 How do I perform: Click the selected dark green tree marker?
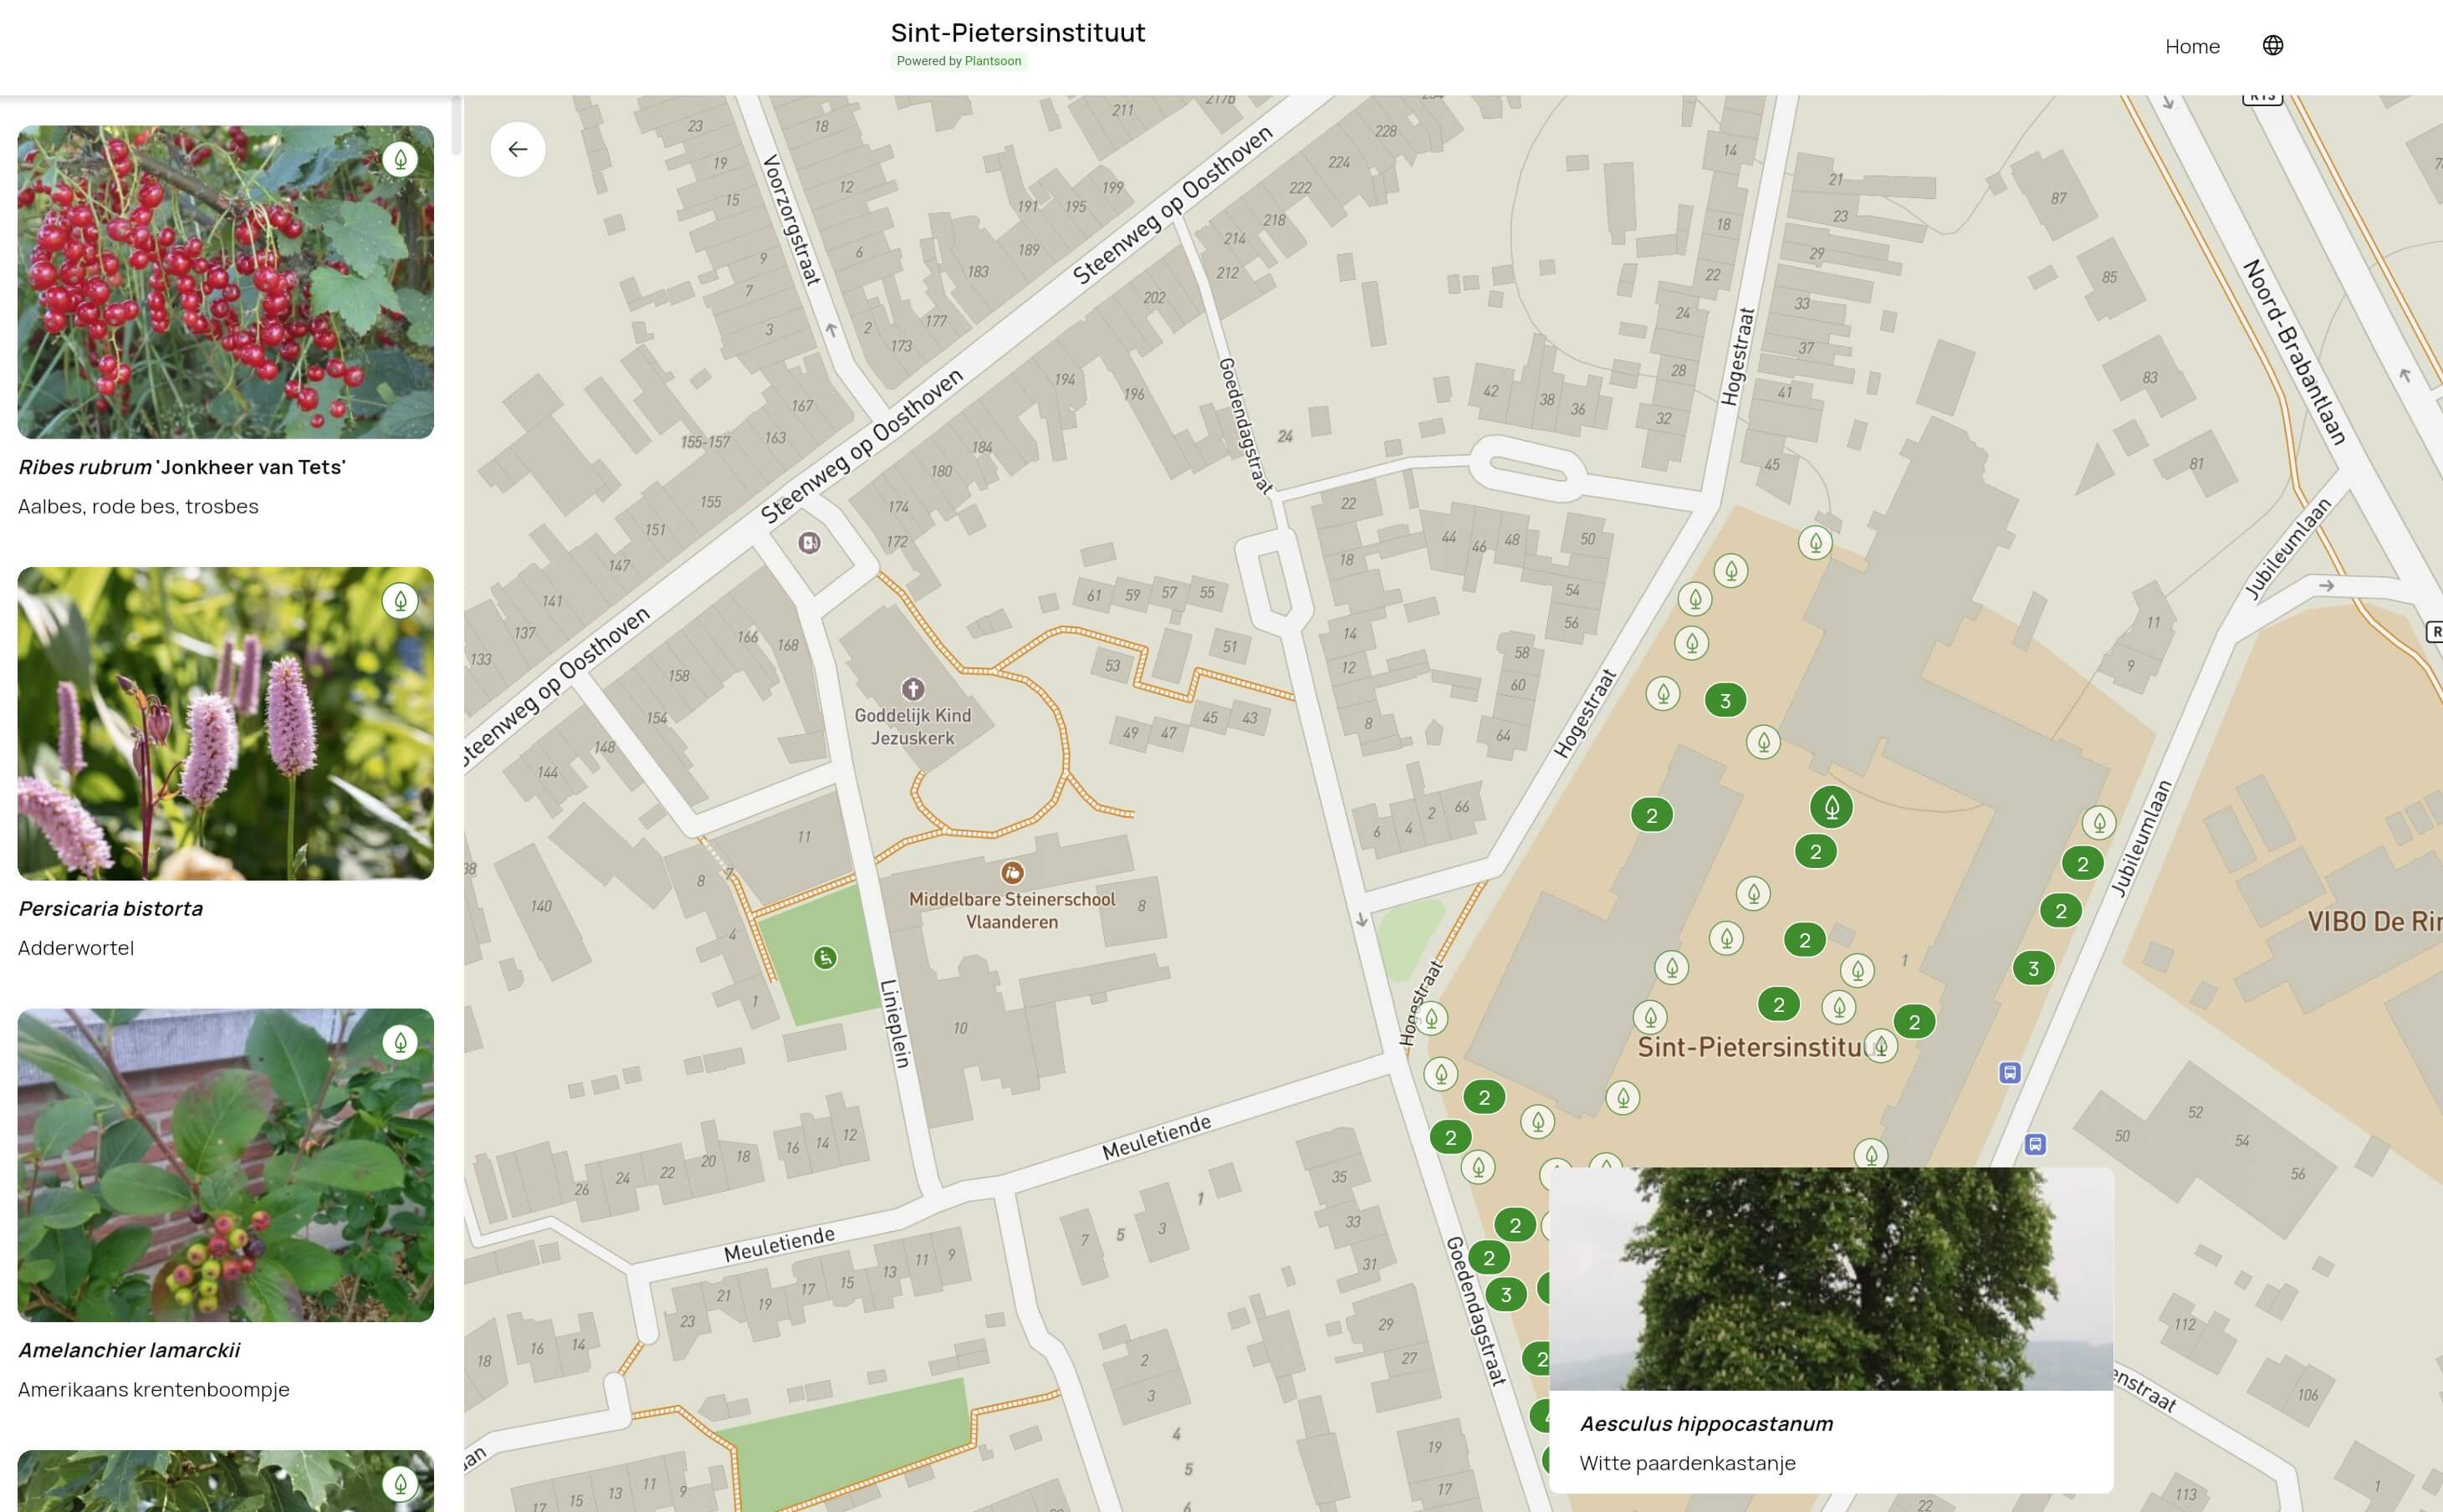tap(1831, 807)
